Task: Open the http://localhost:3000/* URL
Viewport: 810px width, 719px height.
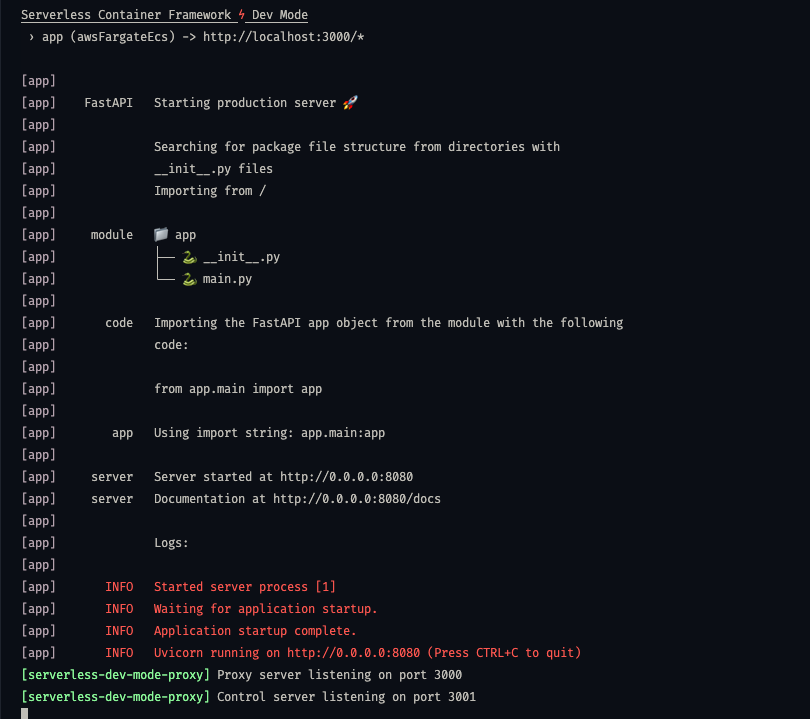Action: [x=283, y=37]
